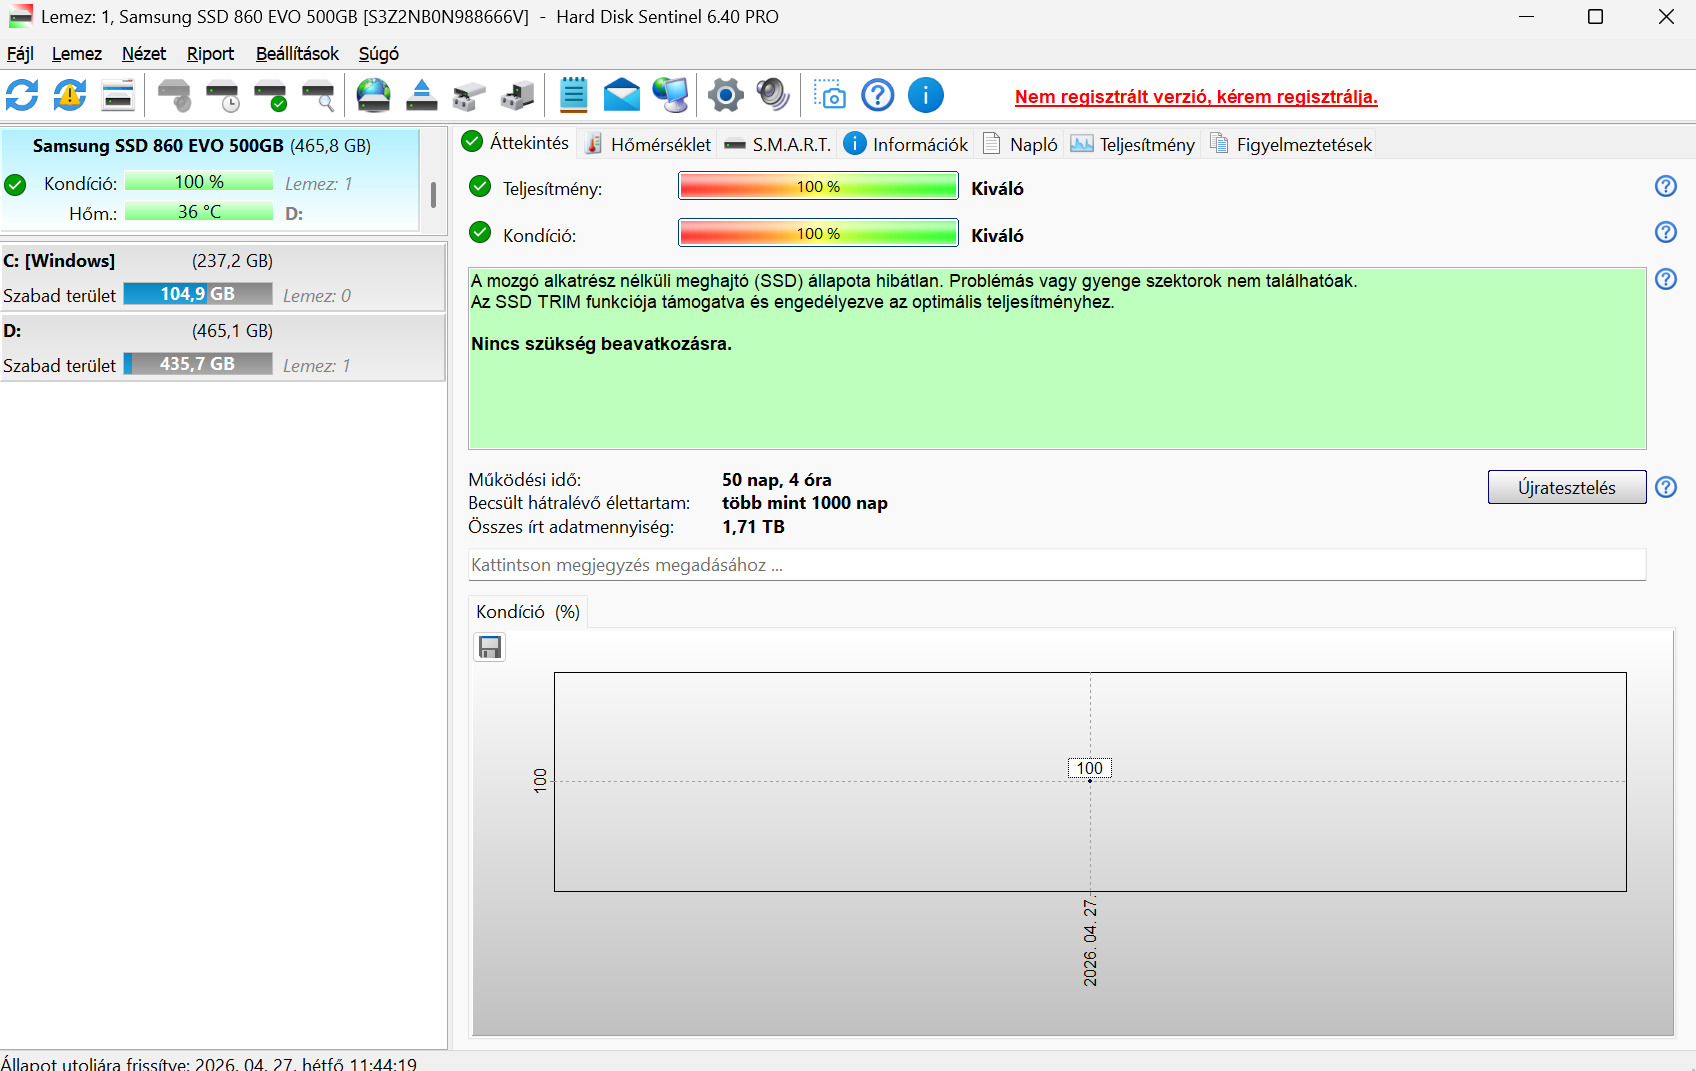The height and width of the screenshot is (1071, 1696).
Task: Click the Újratesztelés button
Action: coord(1567,488)
